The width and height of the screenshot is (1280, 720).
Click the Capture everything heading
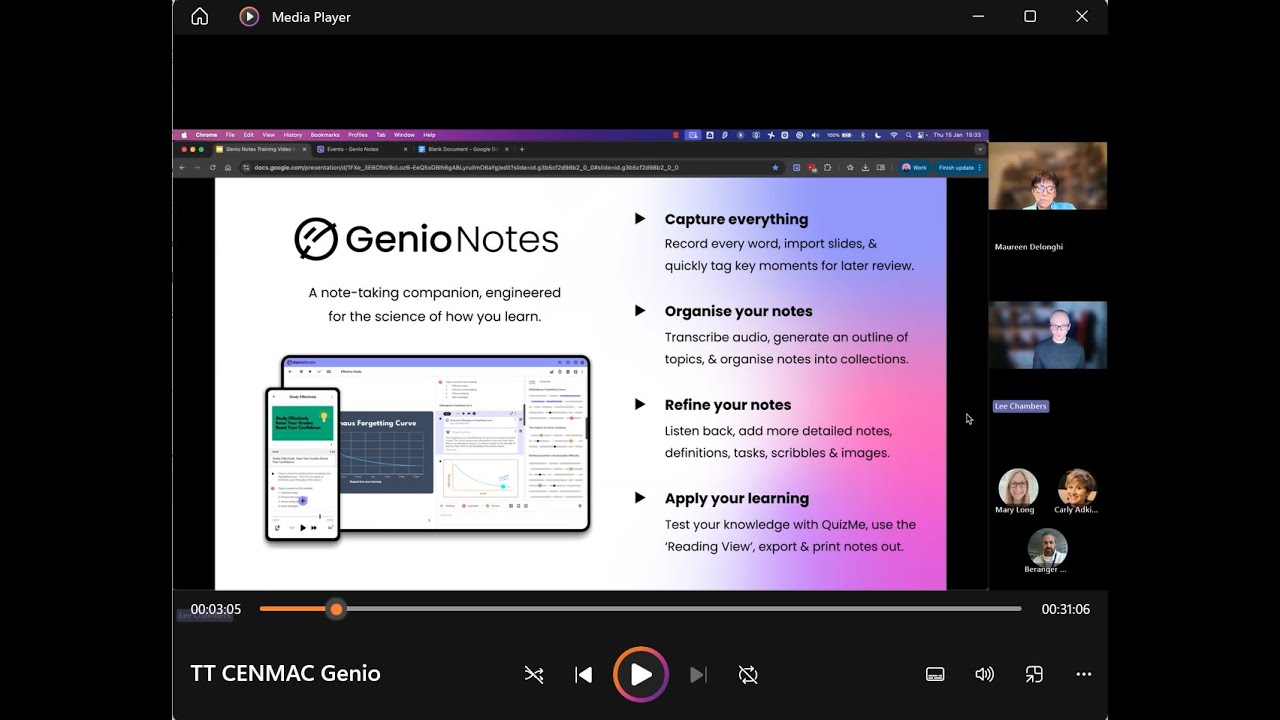[736, 219]
